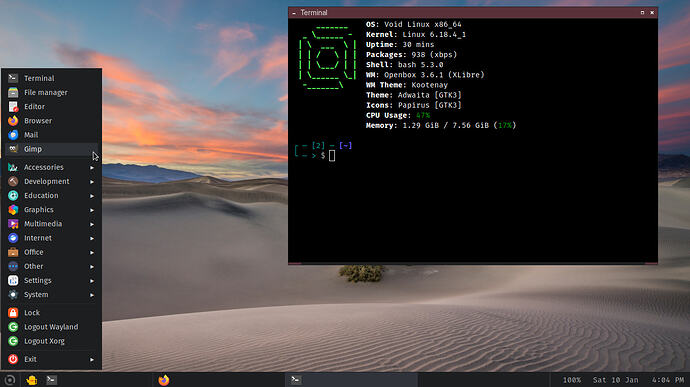This screenshot has height=387, width=690.
Task: Click the Sat 10 Jan date
Action: [615, 380]
